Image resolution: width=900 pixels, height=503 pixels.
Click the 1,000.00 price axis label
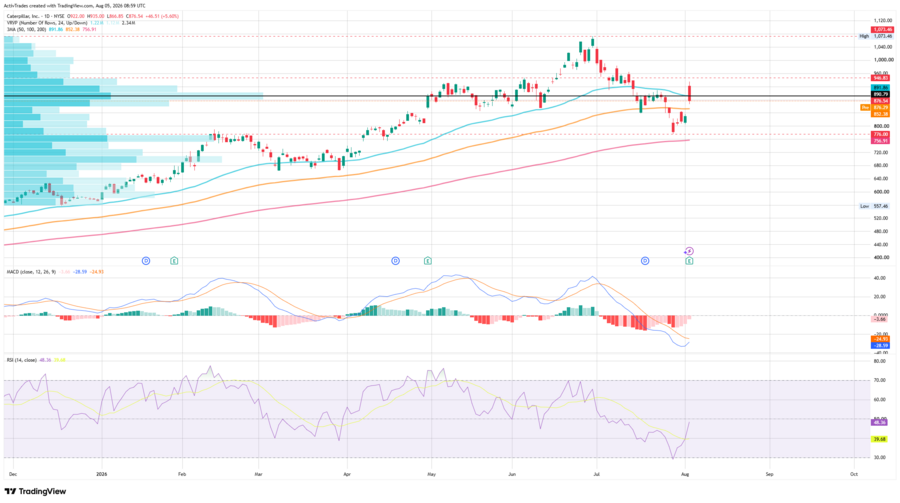point(883,60)
